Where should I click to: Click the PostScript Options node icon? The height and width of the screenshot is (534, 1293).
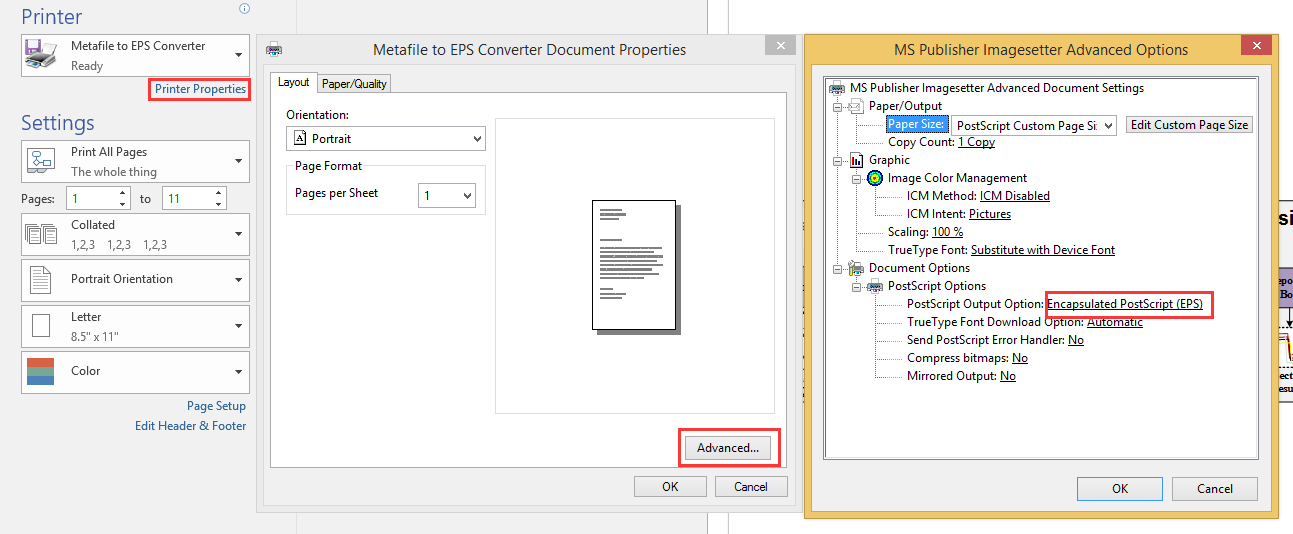(875, 286)
